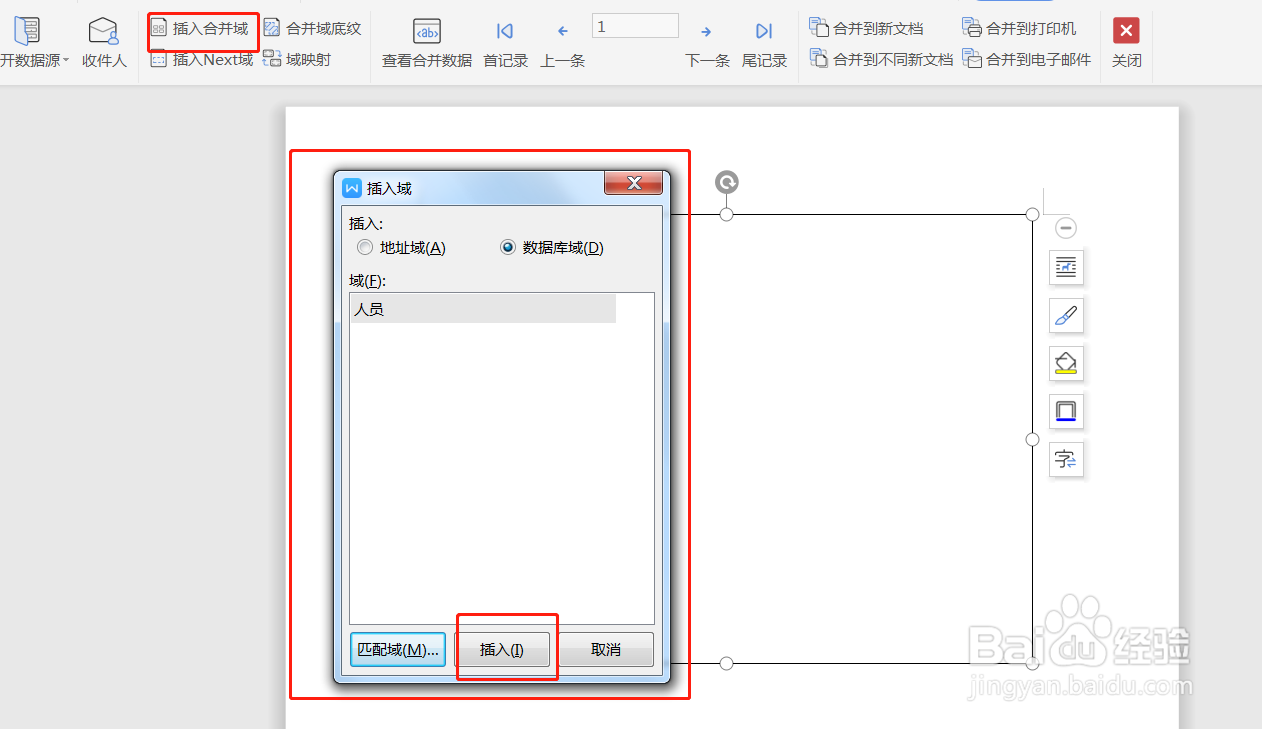Viewport: 1262px width, 729px height.
Task: Select the 地址域(A) radio button
Action: click(365, 247)
